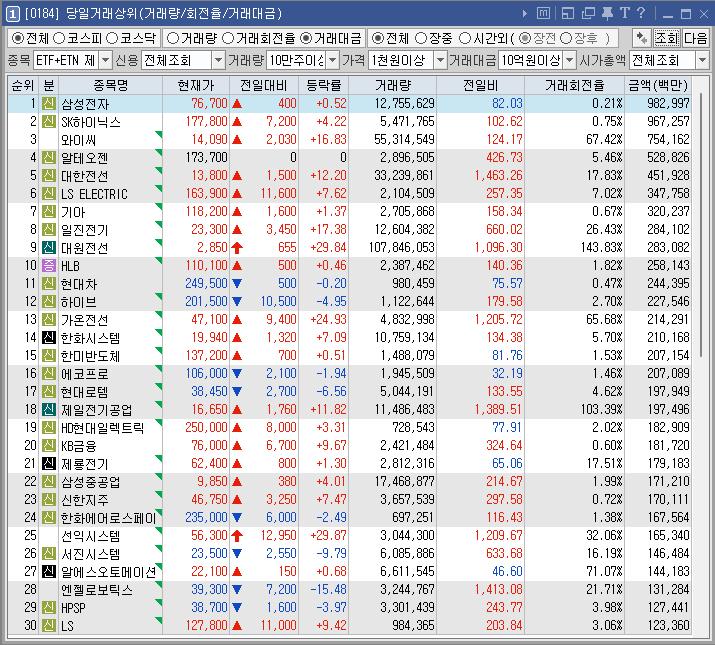The width and height of the screenshot is (715, 645).
Task: Select the 코스닥 radio button
Action: (112, 38)
